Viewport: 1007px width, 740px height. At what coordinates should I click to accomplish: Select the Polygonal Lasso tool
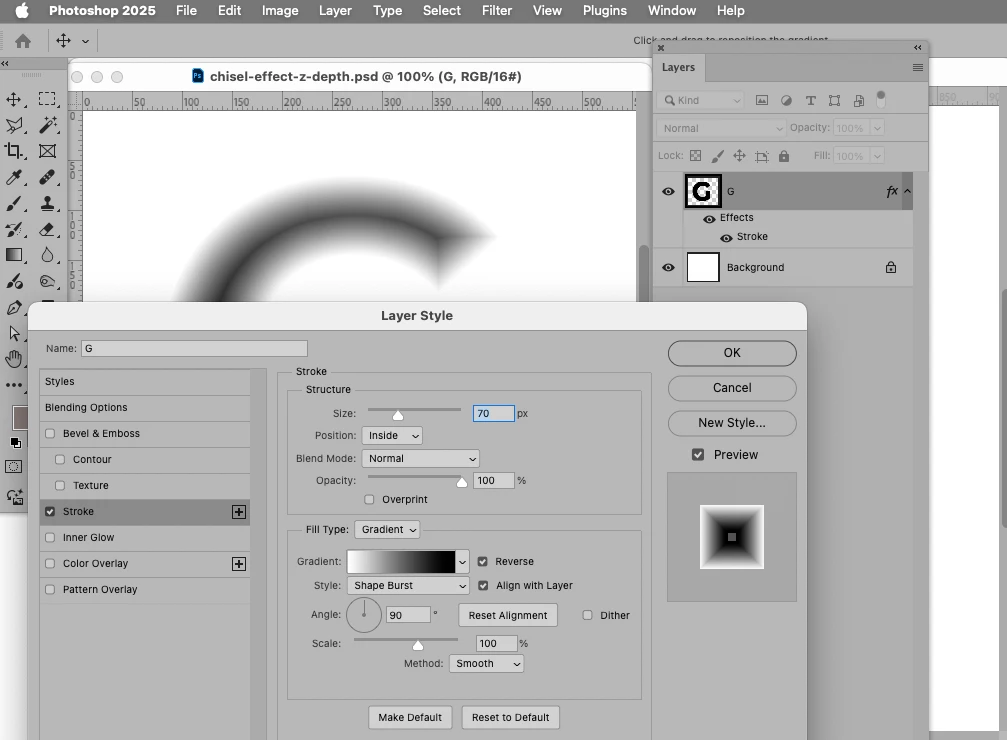click(x=13, y=125)
